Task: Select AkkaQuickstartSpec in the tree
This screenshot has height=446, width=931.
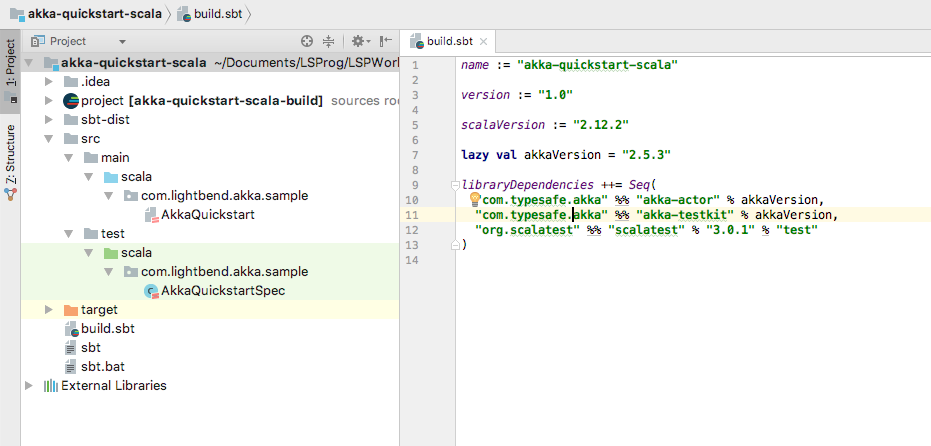Action: (x=223, y=291)
